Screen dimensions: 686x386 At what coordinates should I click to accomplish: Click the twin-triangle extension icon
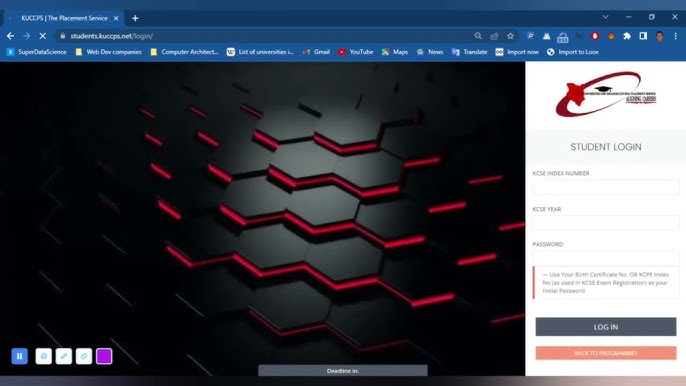pyautogui.click(x=546, y=36)
